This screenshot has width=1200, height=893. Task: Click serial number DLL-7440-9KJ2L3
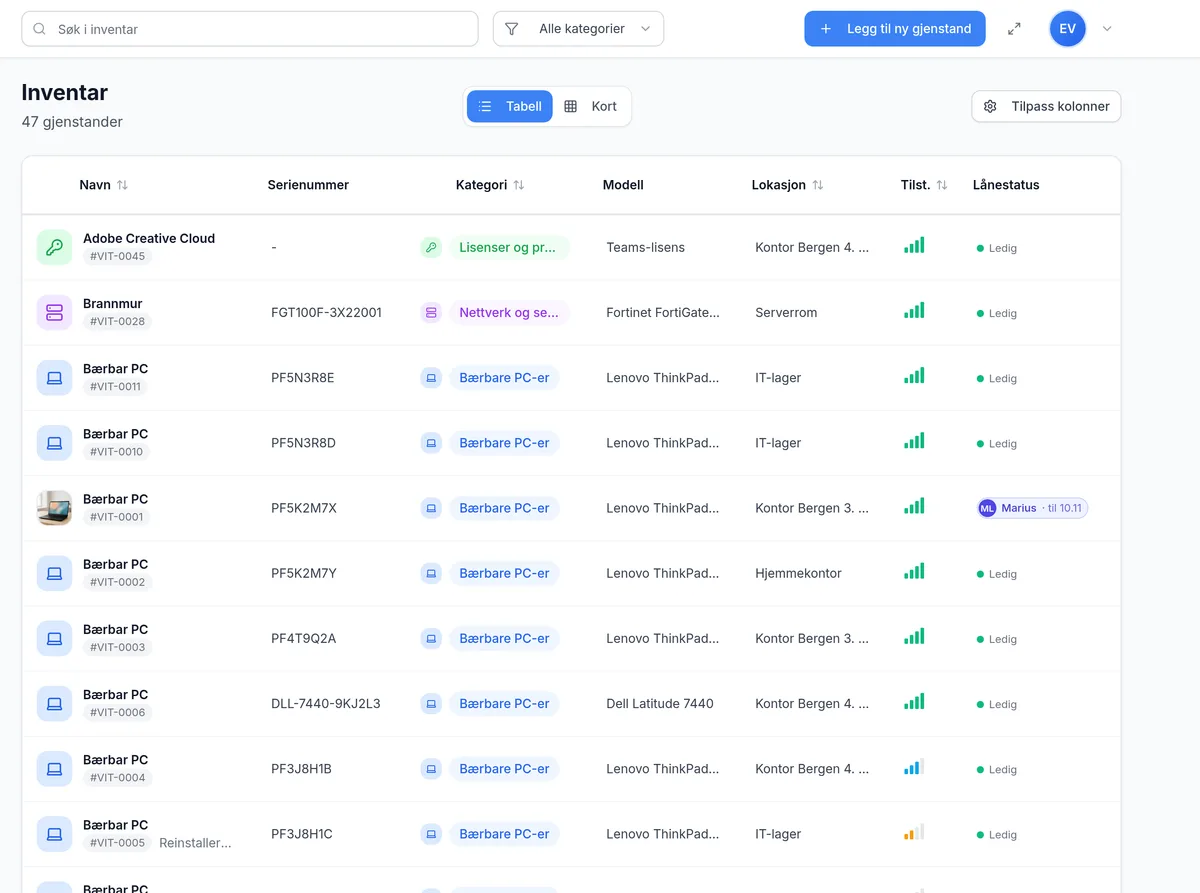coord(326,703)
